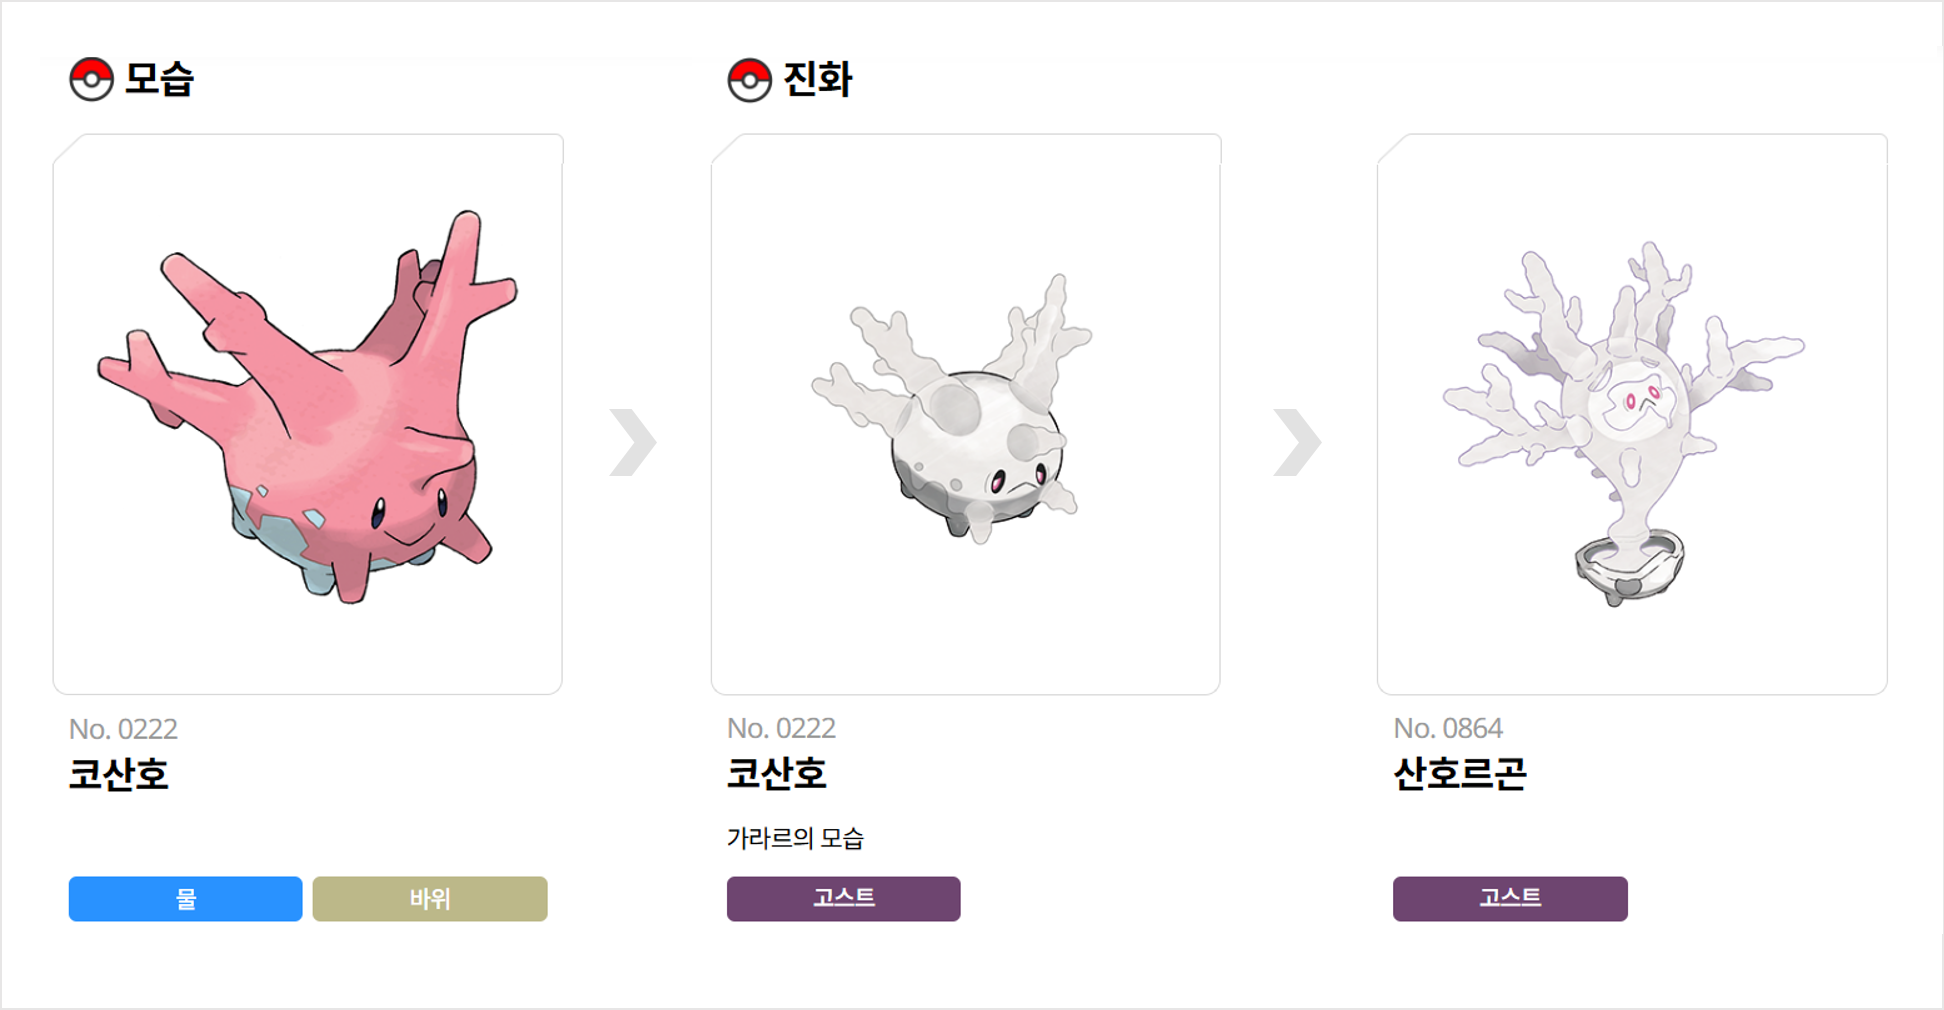Image resolution: width=1944 pixels, height=1010 pixels.
Task: Click No. 0222 under the pink 코산호
Action: (x=123, y=729)
